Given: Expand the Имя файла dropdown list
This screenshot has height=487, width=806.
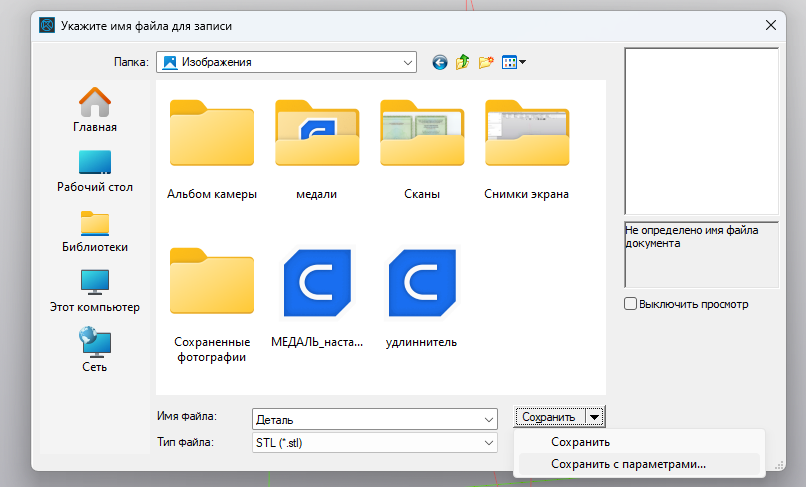Looking at the screenshot, I should coord(489,420).
